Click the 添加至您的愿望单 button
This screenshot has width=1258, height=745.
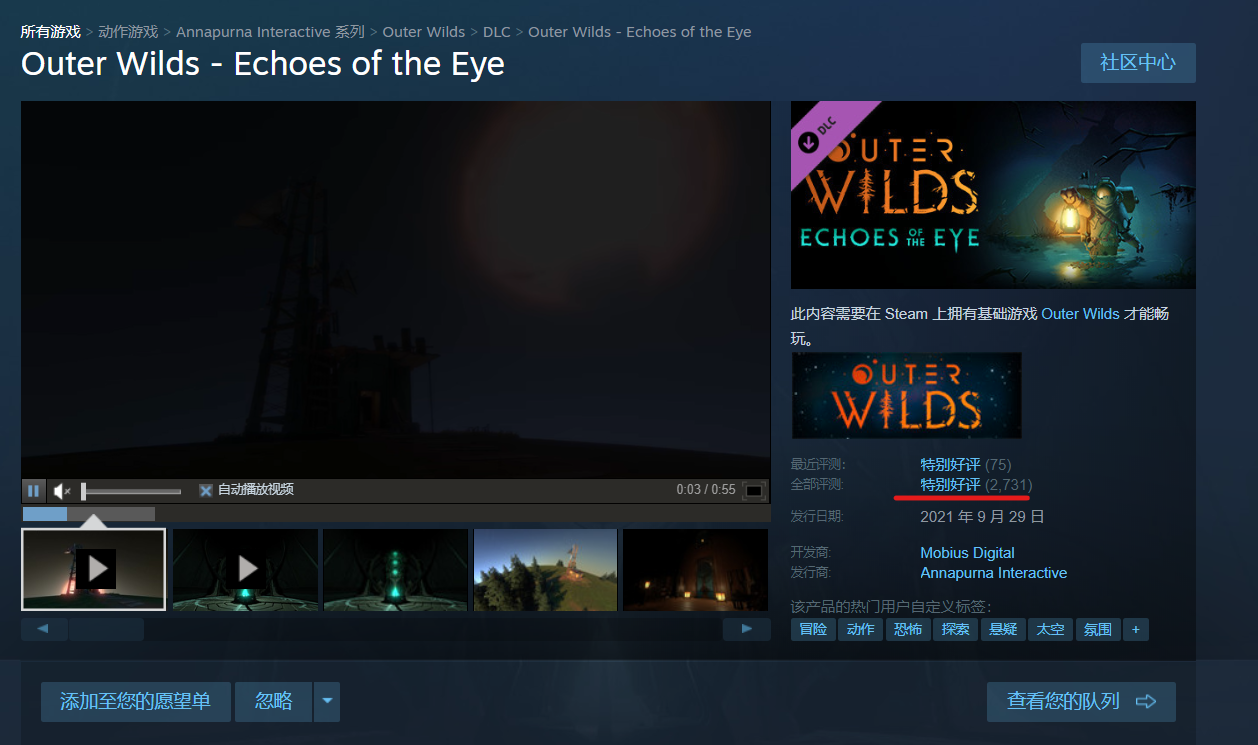(x=136, y=702)
